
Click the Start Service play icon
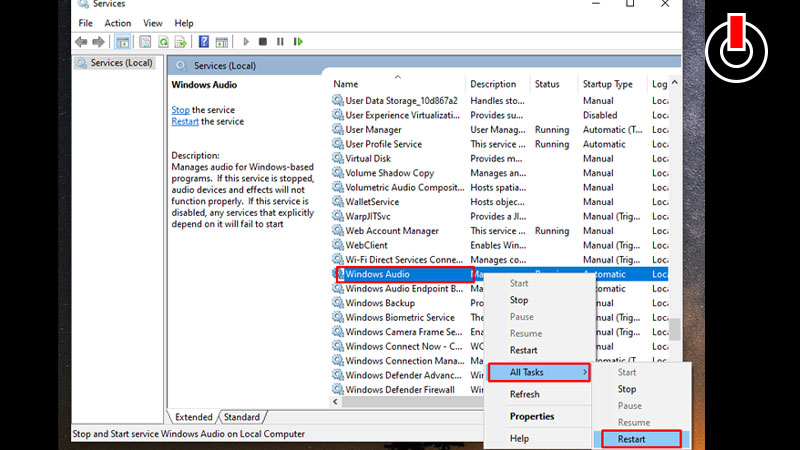pos(246,42)
